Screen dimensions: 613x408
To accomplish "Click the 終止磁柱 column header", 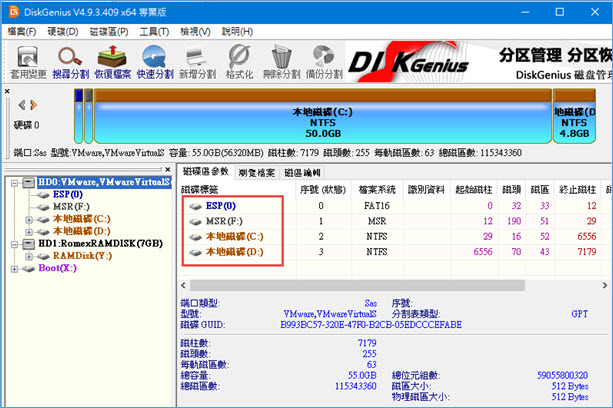I will click(x=578, y=190).
